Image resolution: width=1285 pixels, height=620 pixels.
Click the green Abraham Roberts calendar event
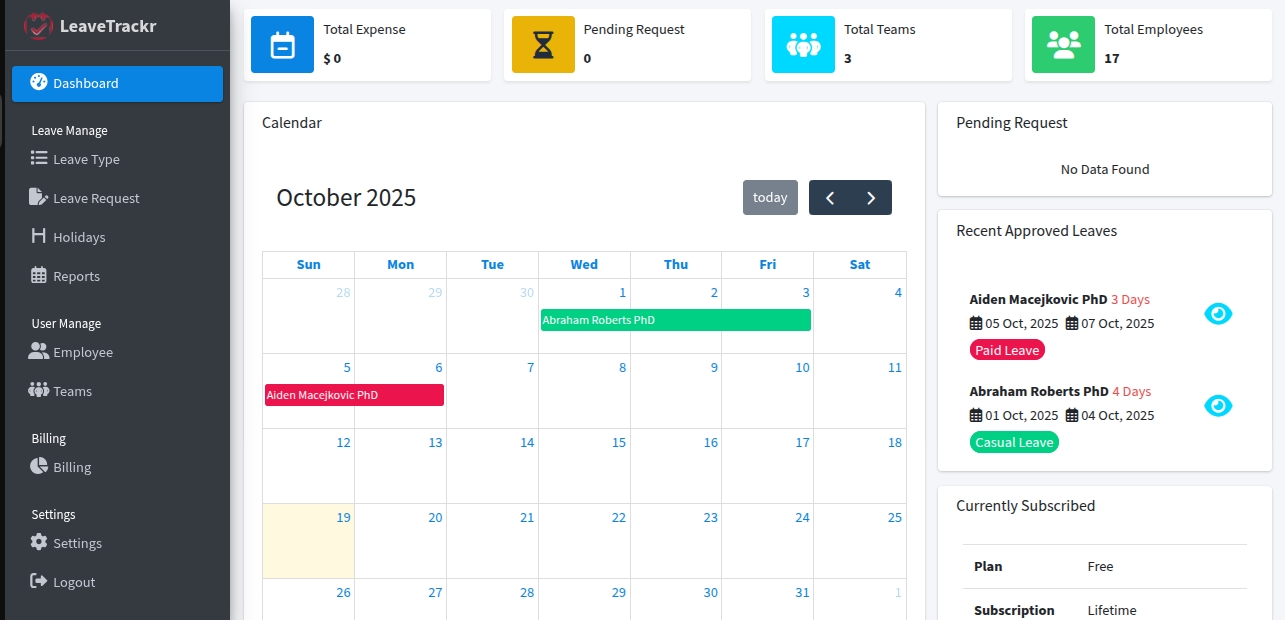675,320
